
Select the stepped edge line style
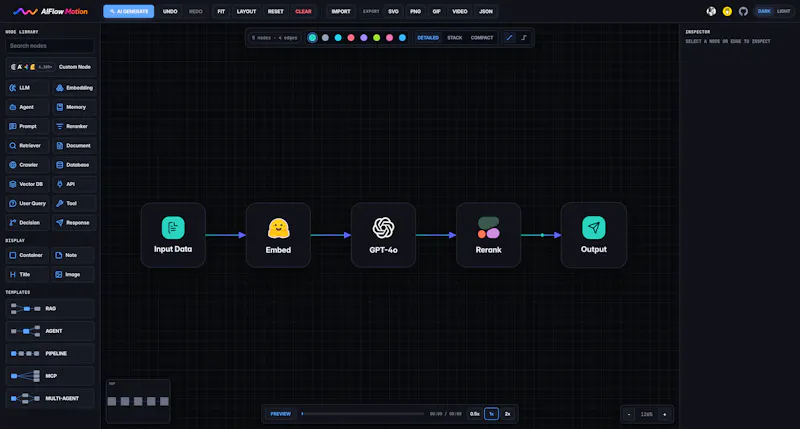[x=524, y=38]
